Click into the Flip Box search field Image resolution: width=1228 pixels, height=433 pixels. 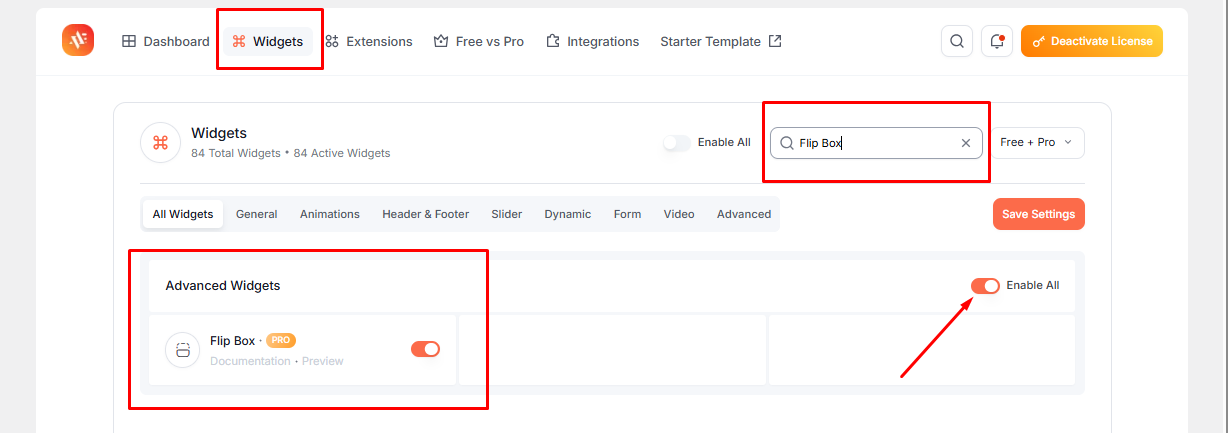click(x=876, y=143)
